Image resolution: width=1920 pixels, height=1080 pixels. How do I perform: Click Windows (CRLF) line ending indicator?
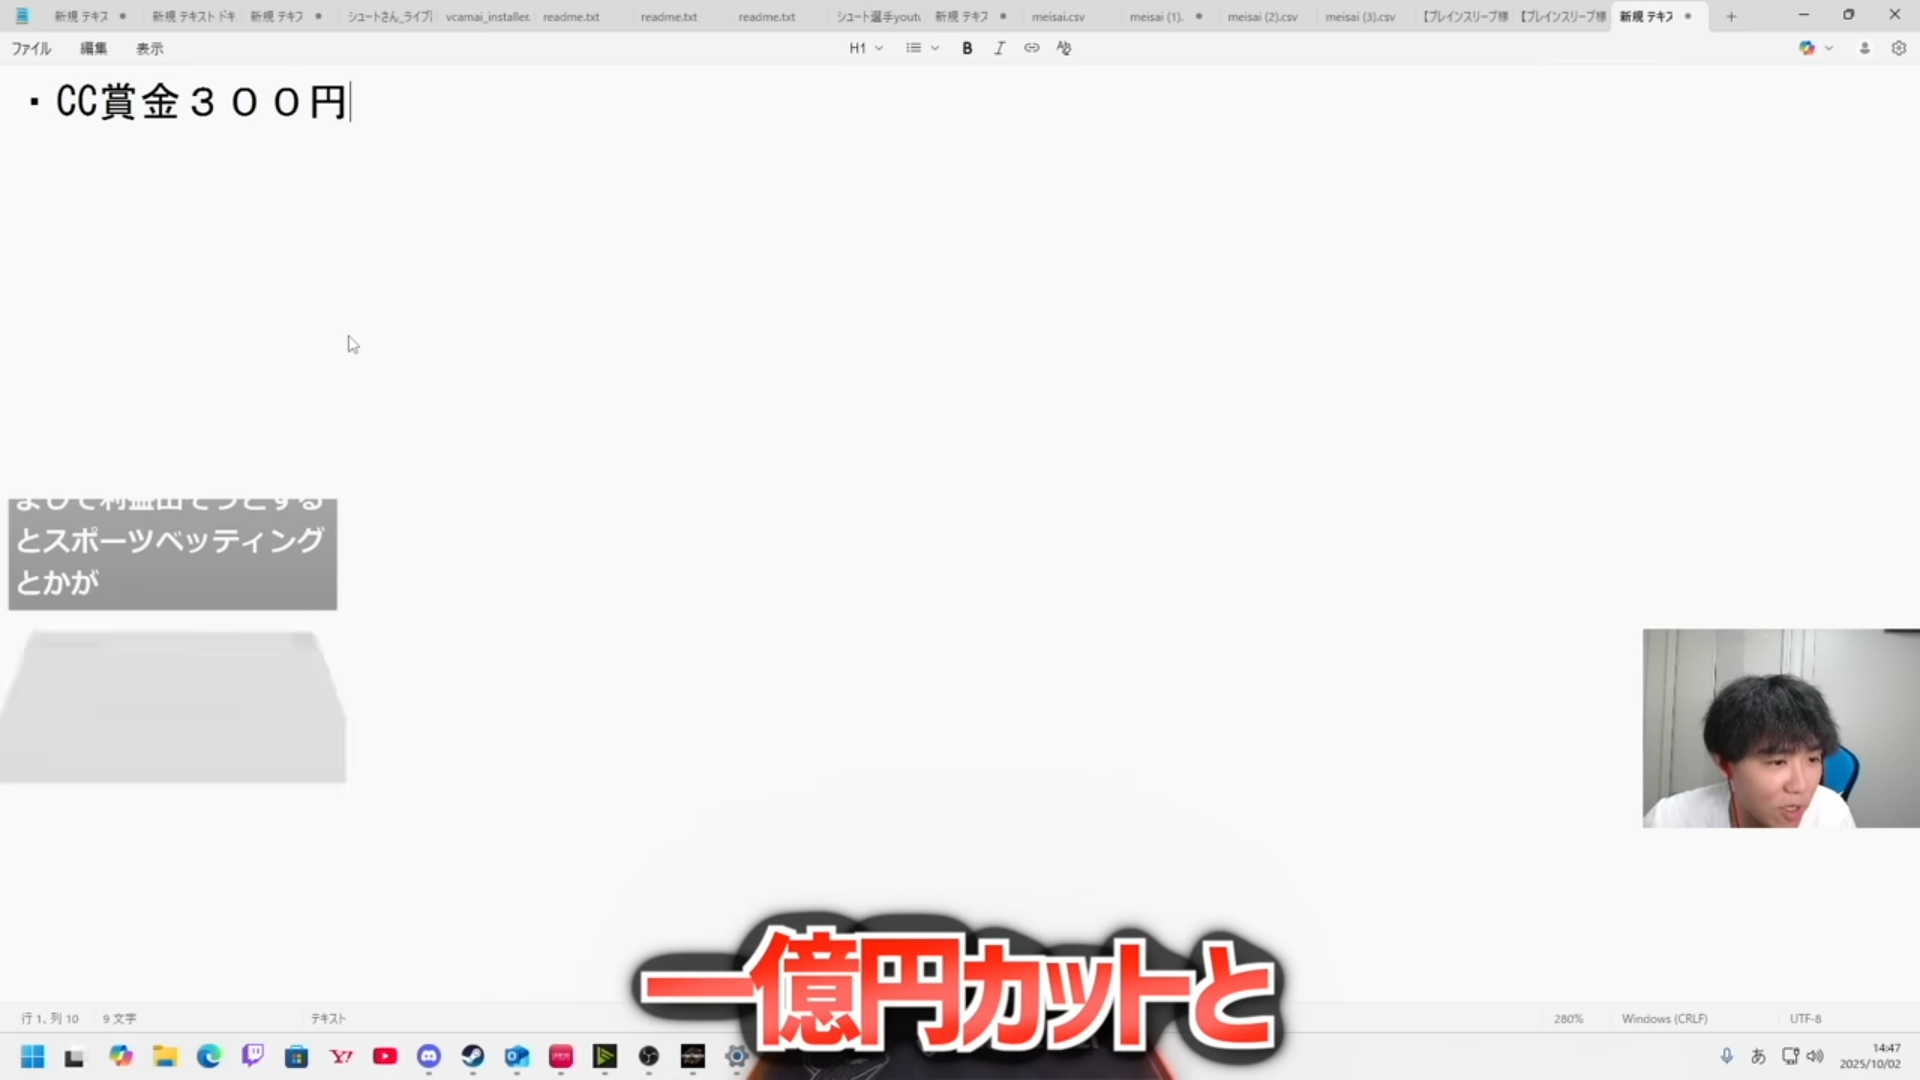[1664, 1018]
